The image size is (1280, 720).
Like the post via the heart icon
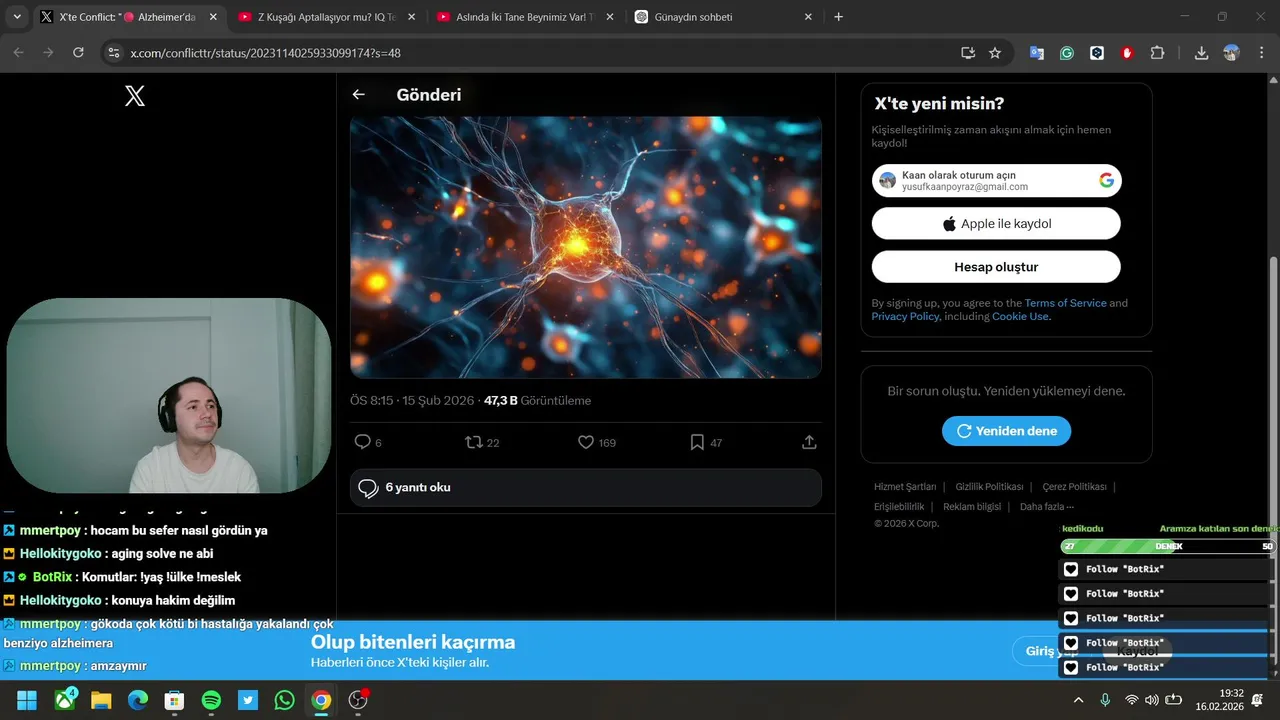tap(586, 442)
